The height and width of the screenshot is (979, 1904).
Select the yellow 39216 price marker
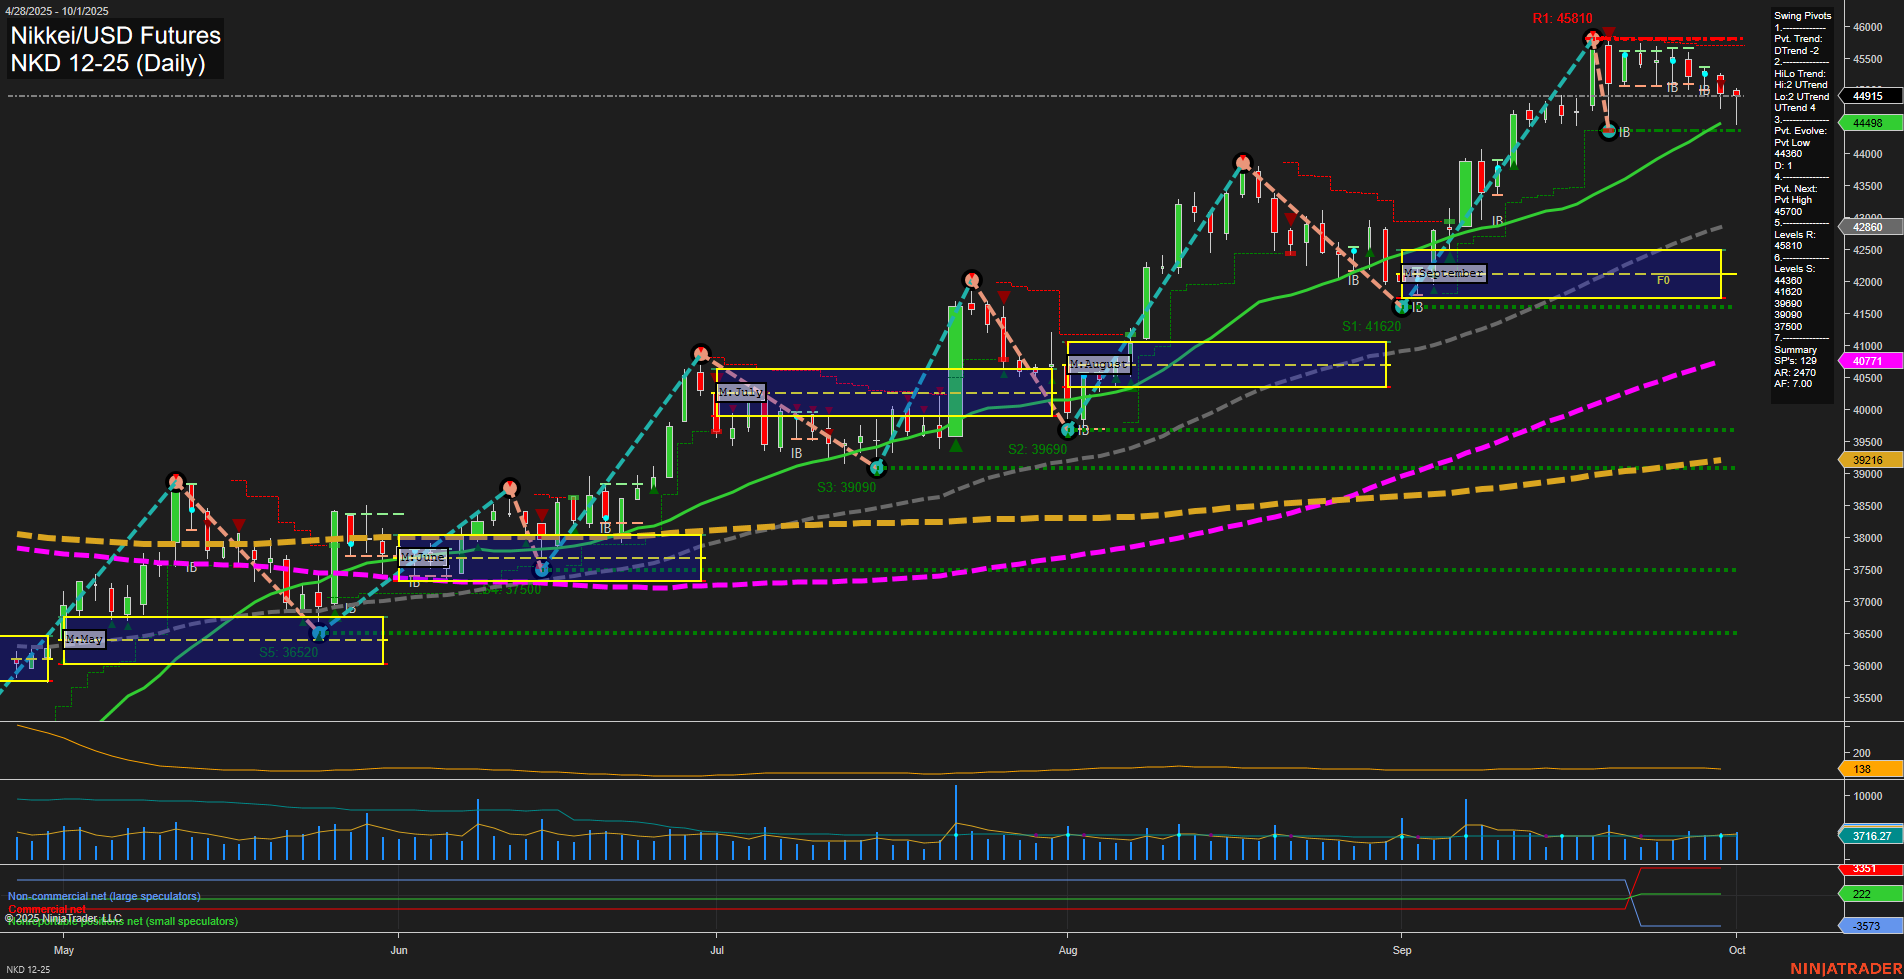tap(1866, 459)
